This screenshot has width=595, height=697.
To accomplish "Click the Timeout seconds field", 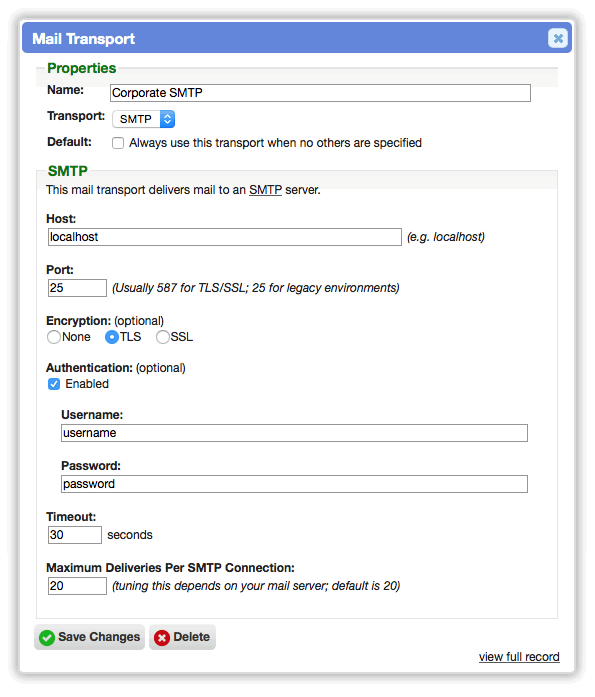I will click(75, 535).
